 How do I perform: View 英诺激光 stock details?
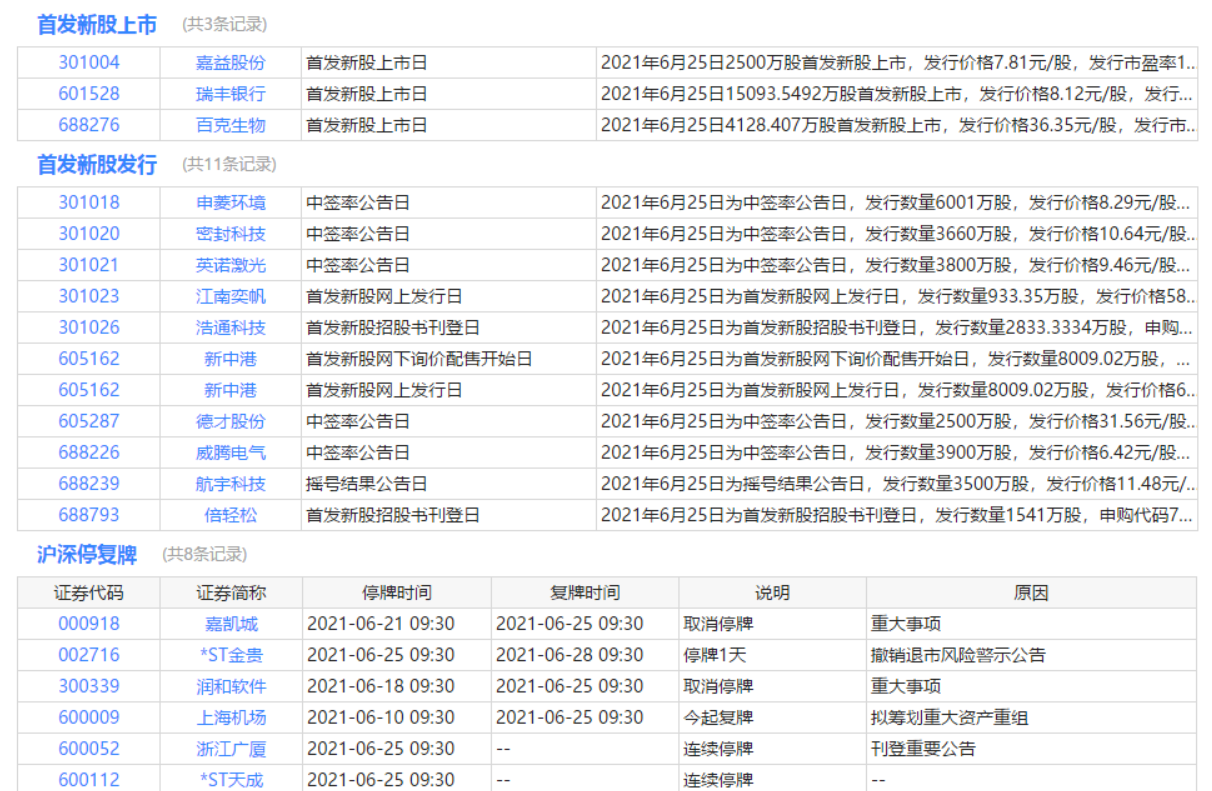(x=230, y=265)
